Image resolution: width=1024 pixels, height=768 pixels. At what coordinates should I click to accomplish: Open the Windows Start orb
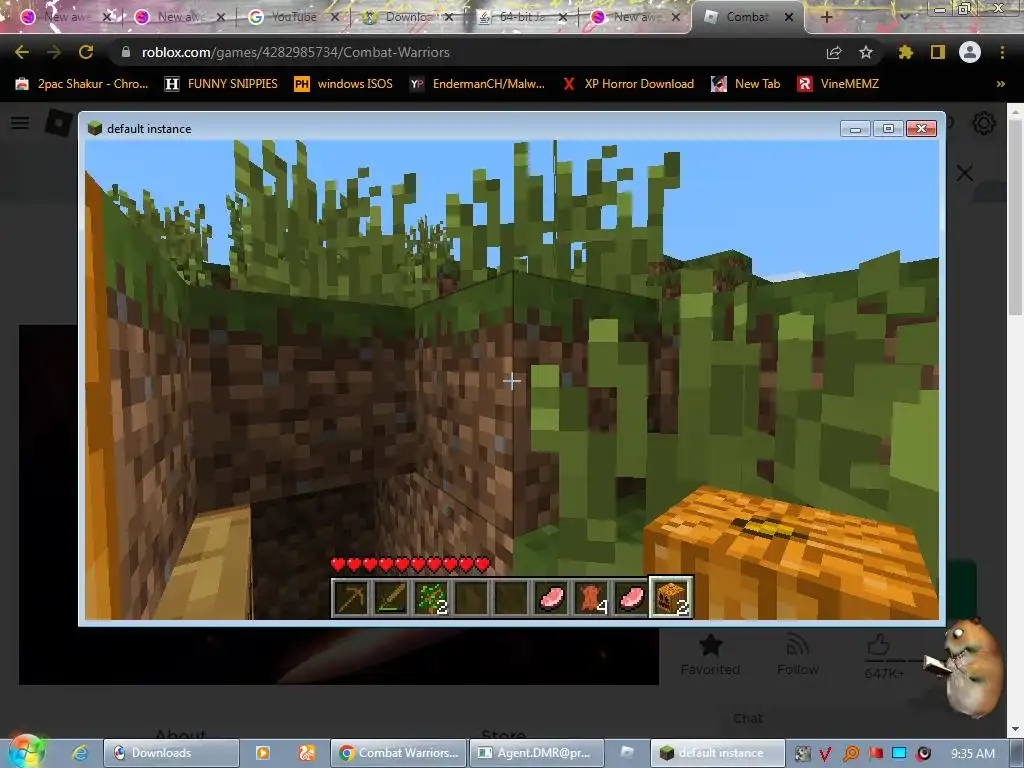click(x=26, y=752)
